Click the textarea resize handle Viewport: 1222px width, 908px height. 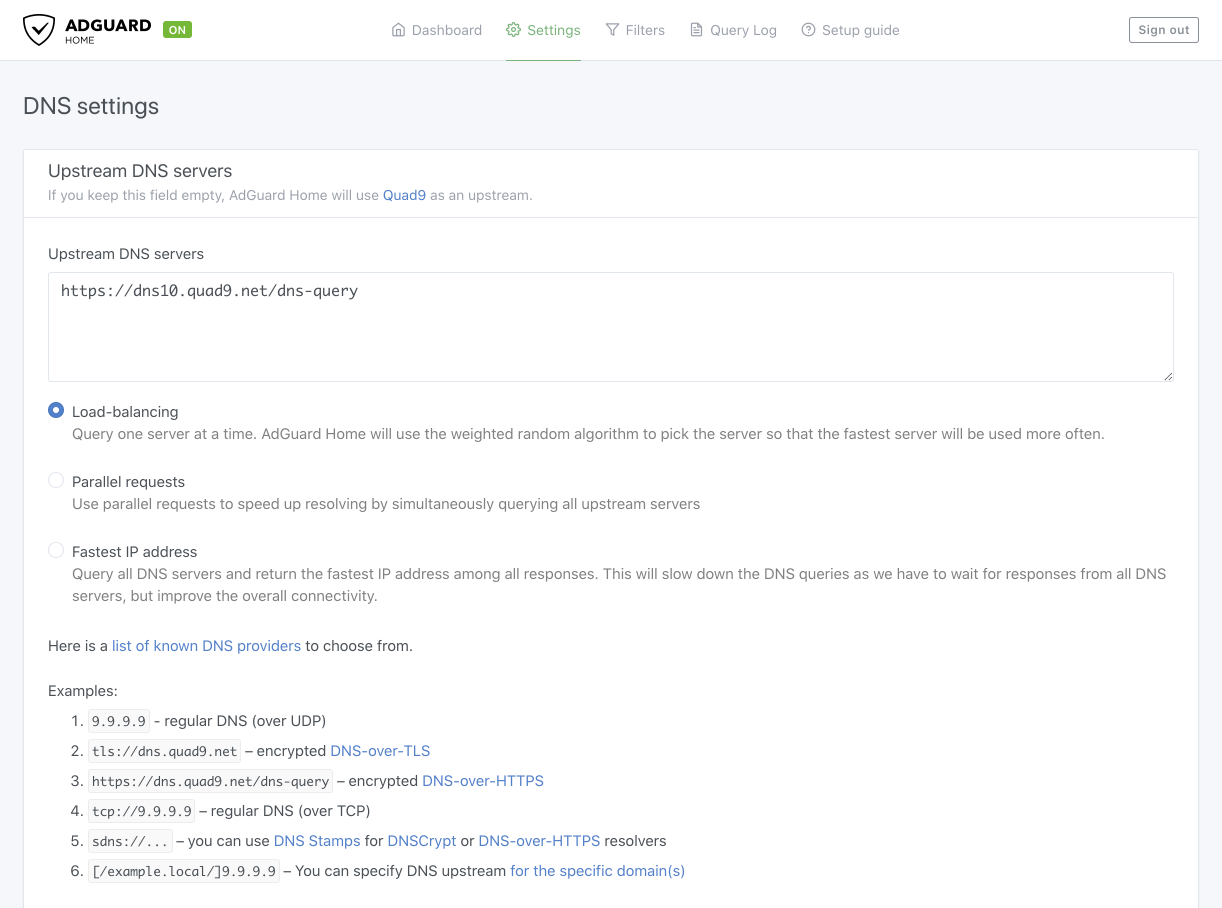point(1168,376)
